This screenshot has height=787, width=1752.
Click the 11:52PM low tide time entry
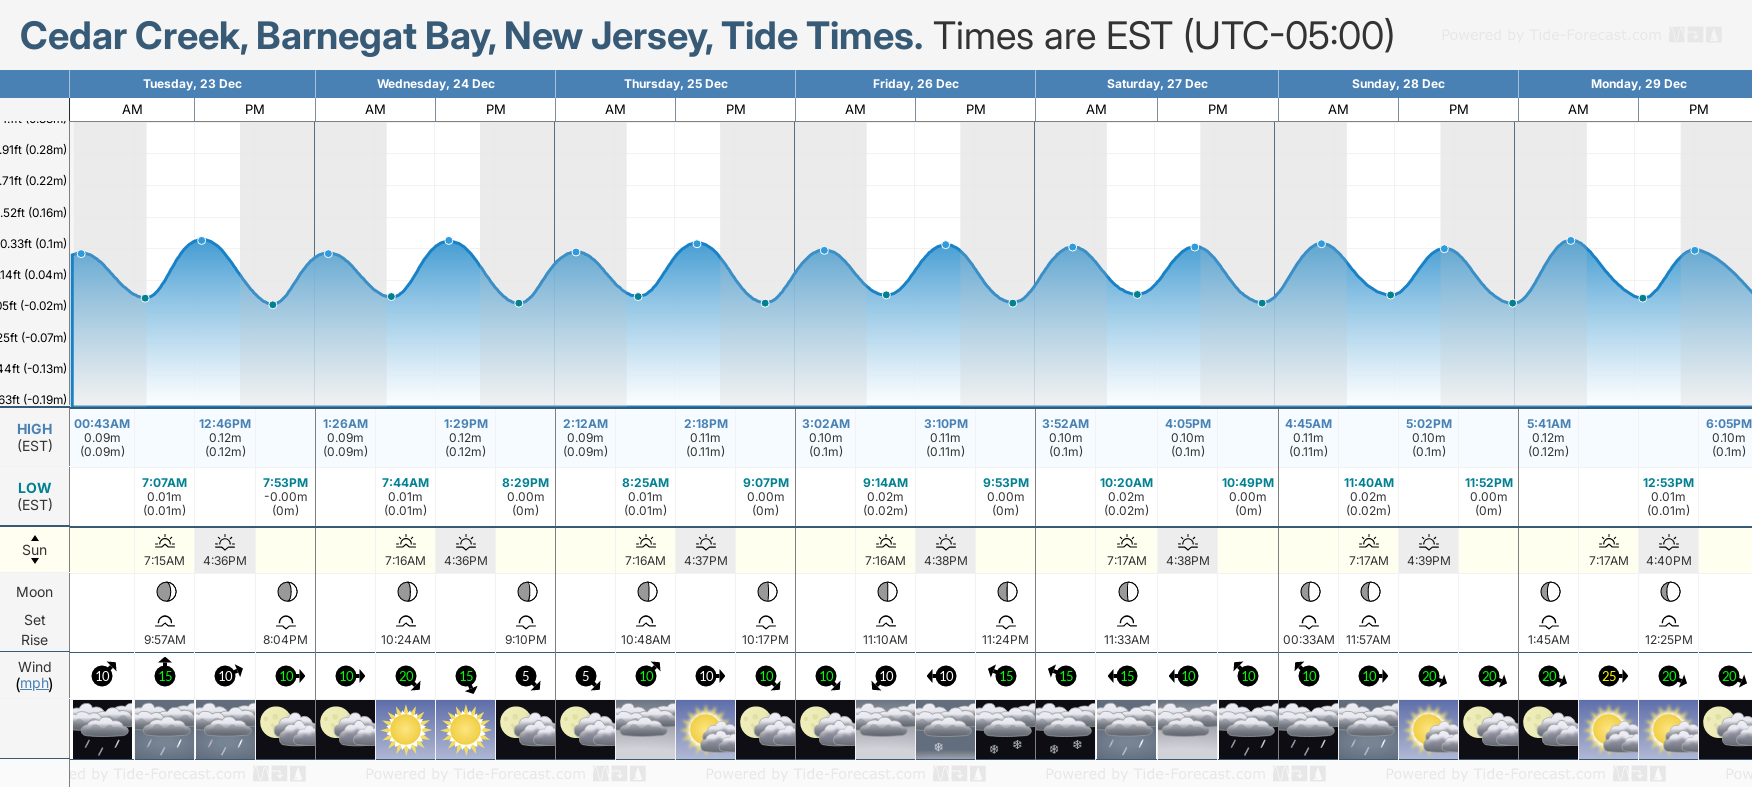[x=1488, y=483]
